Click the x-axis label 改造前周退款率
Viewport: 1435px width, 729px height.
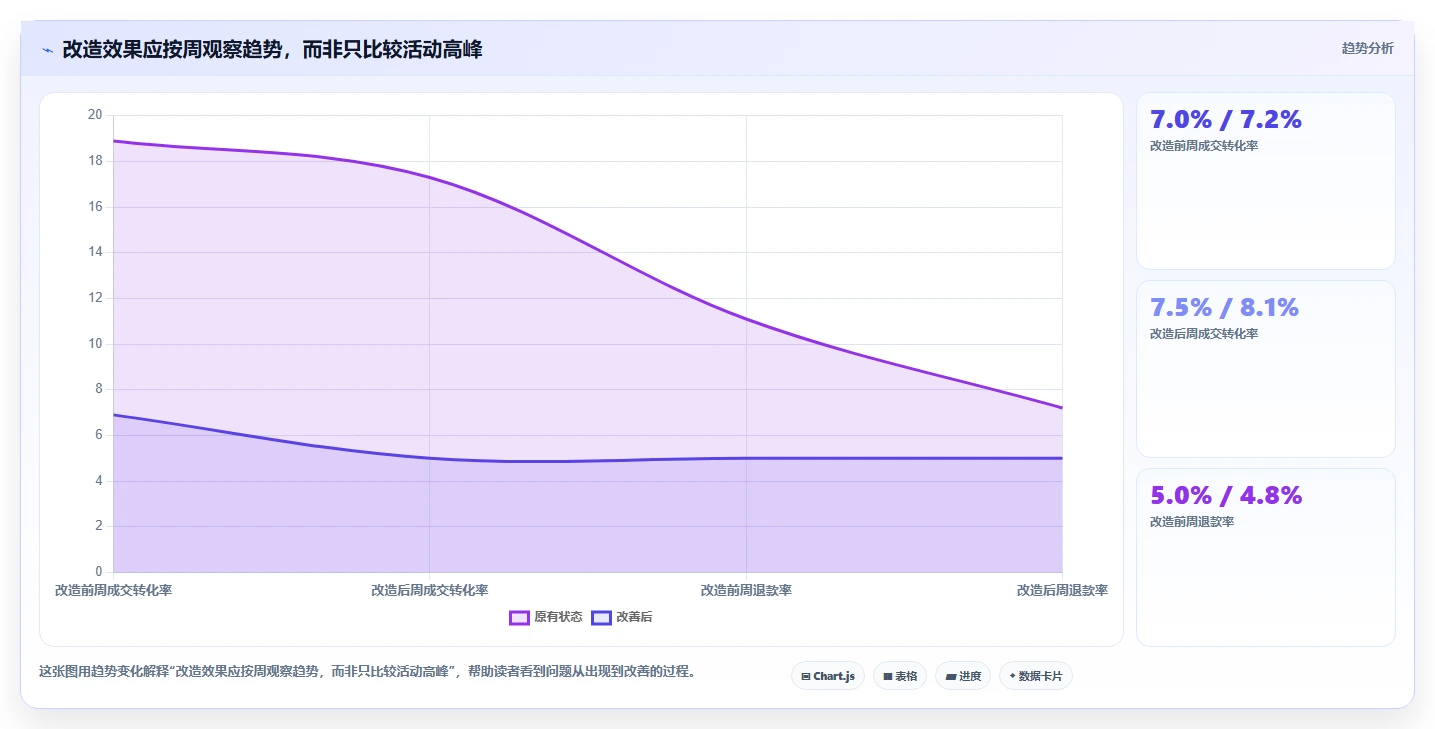(x=746, y=590)
